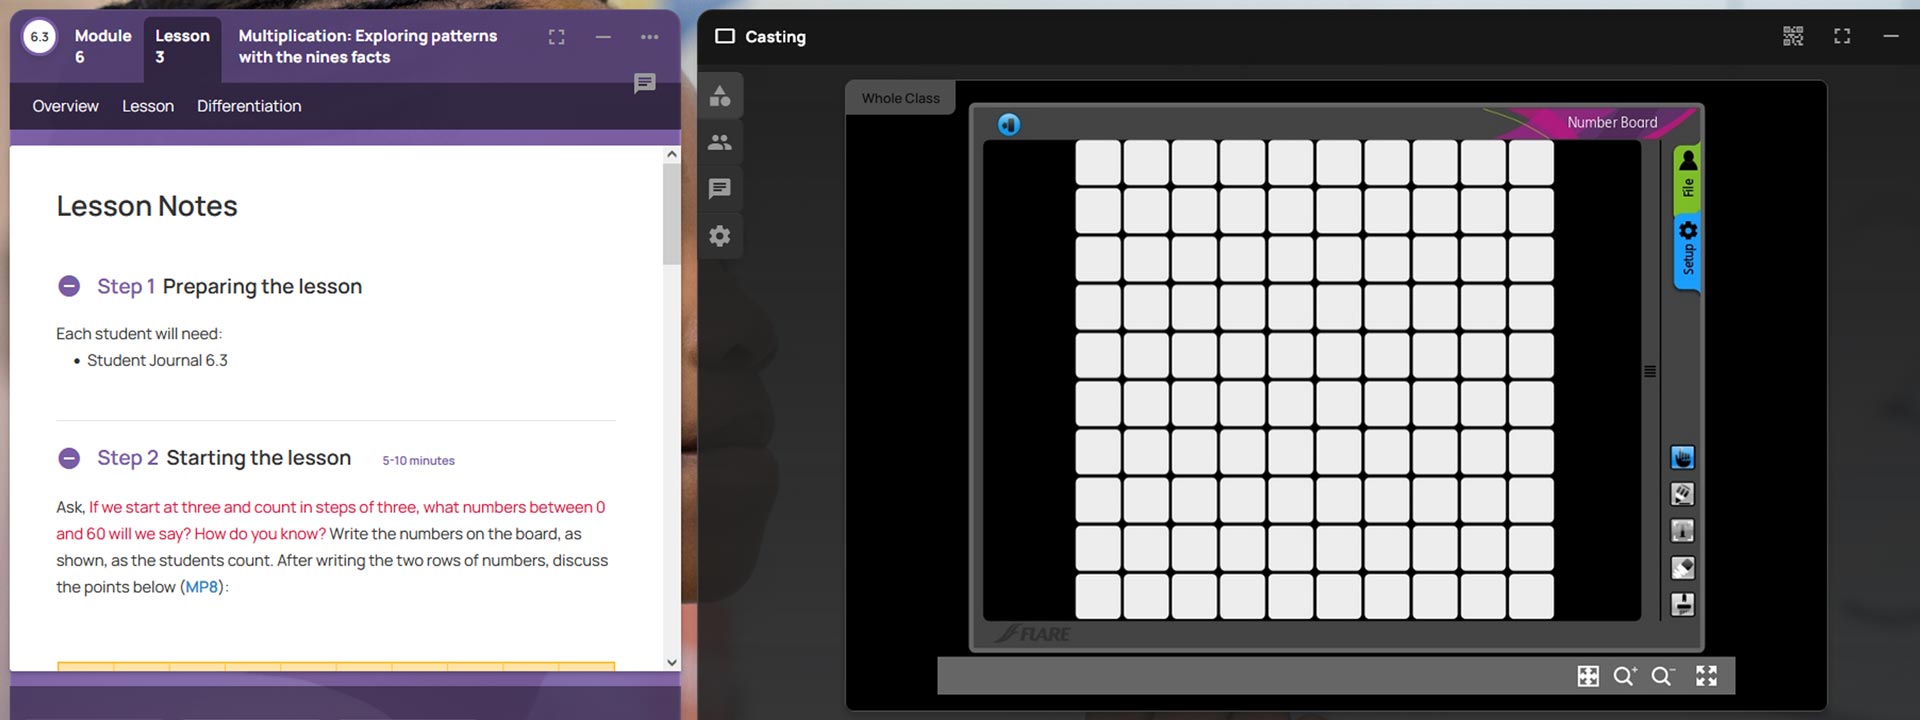Click the bottom-right tile of the number board
This screenshot has height=720, width=1920.
click(1531, 596)
